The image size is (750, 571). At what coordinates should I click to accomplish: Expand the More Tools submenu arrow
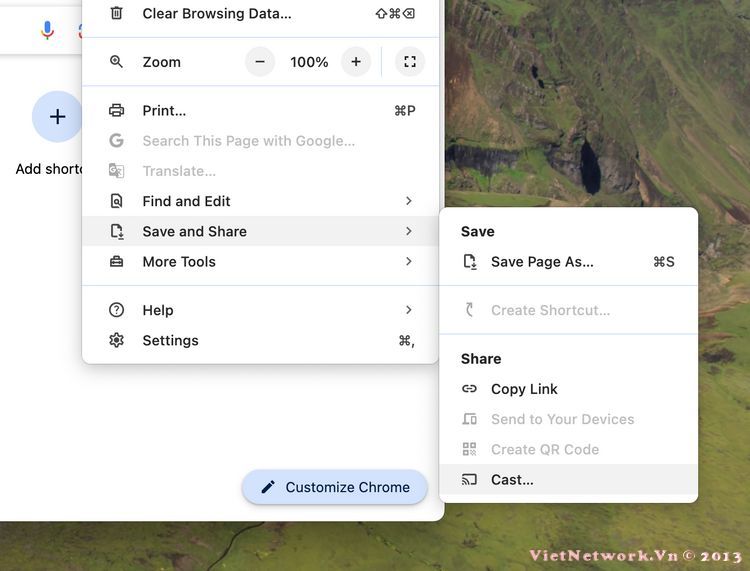tap(408, 262)
